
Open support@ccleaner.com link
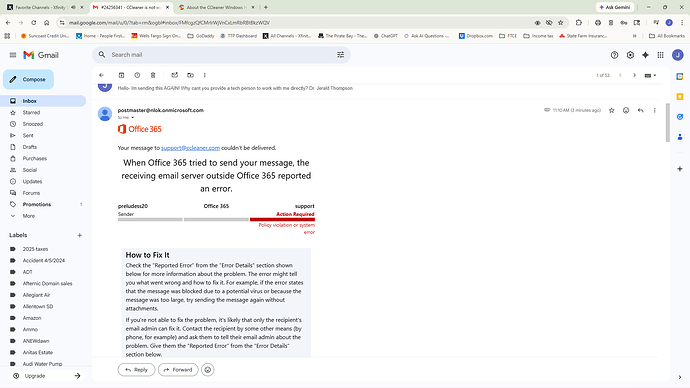[x=190, y=148]
